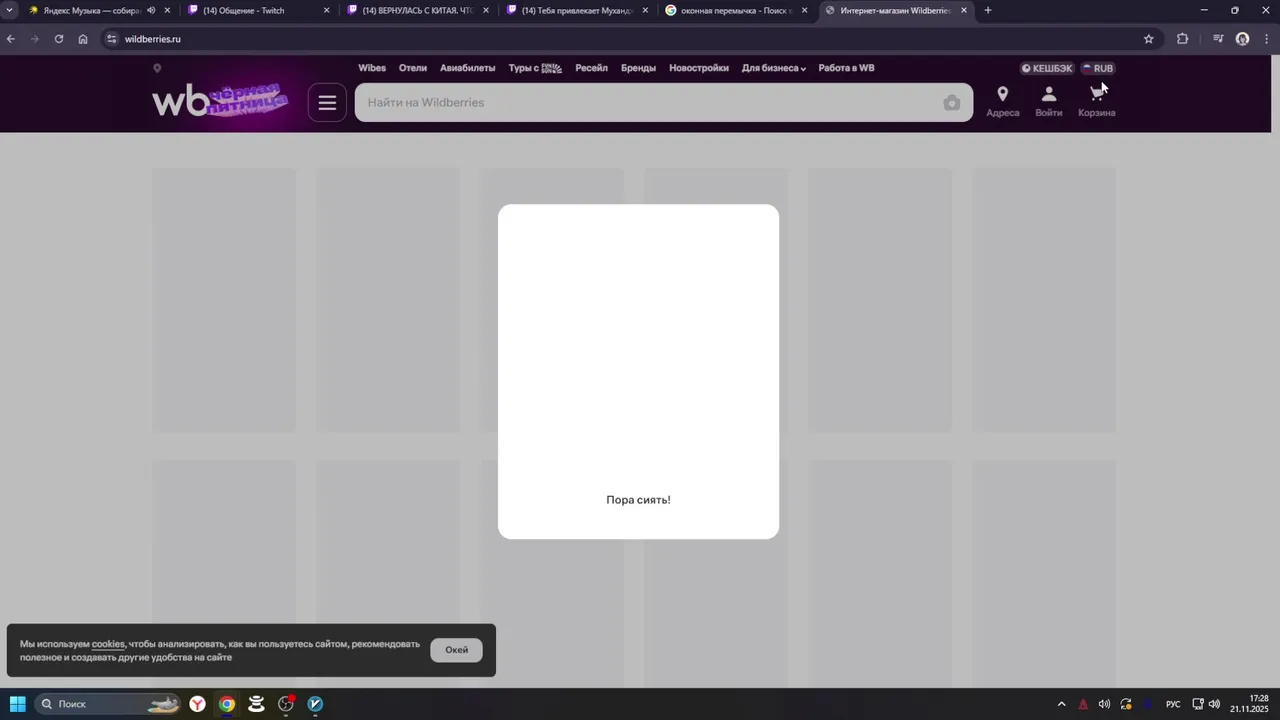
Task: View site information icon in address bar
Action: pyautogui.click(x=112, y=39)
